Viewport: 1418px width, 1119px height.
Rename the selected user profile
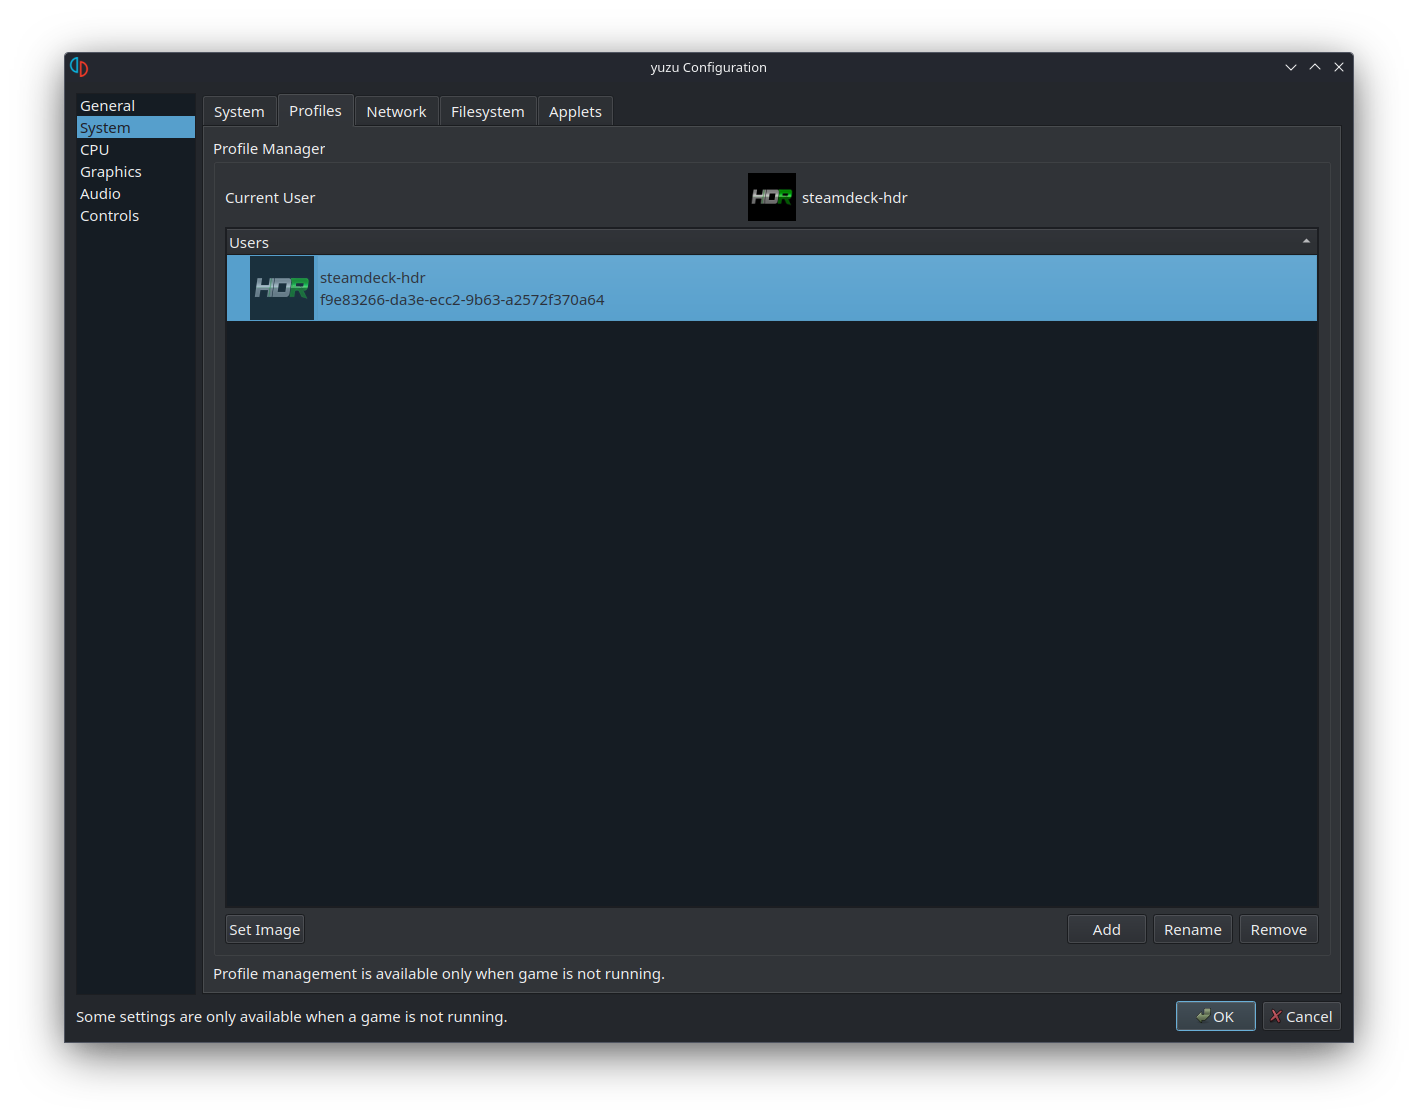click(x=1193, y=929)
